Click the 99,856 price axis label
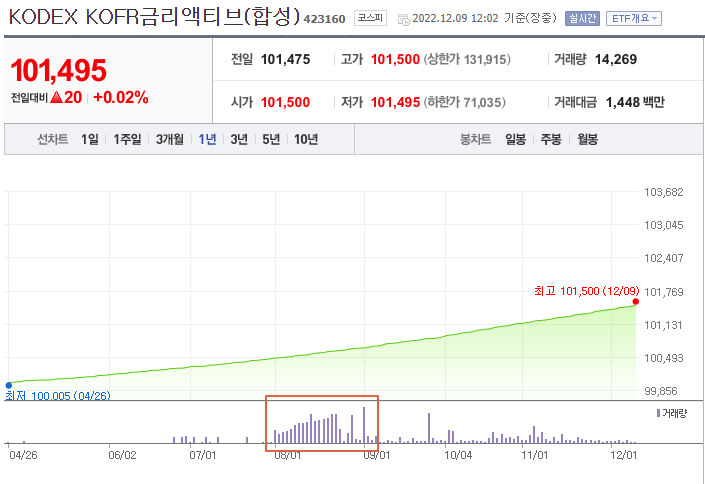The width and height of the screenshot is (705, 484). tap(660, 391)
